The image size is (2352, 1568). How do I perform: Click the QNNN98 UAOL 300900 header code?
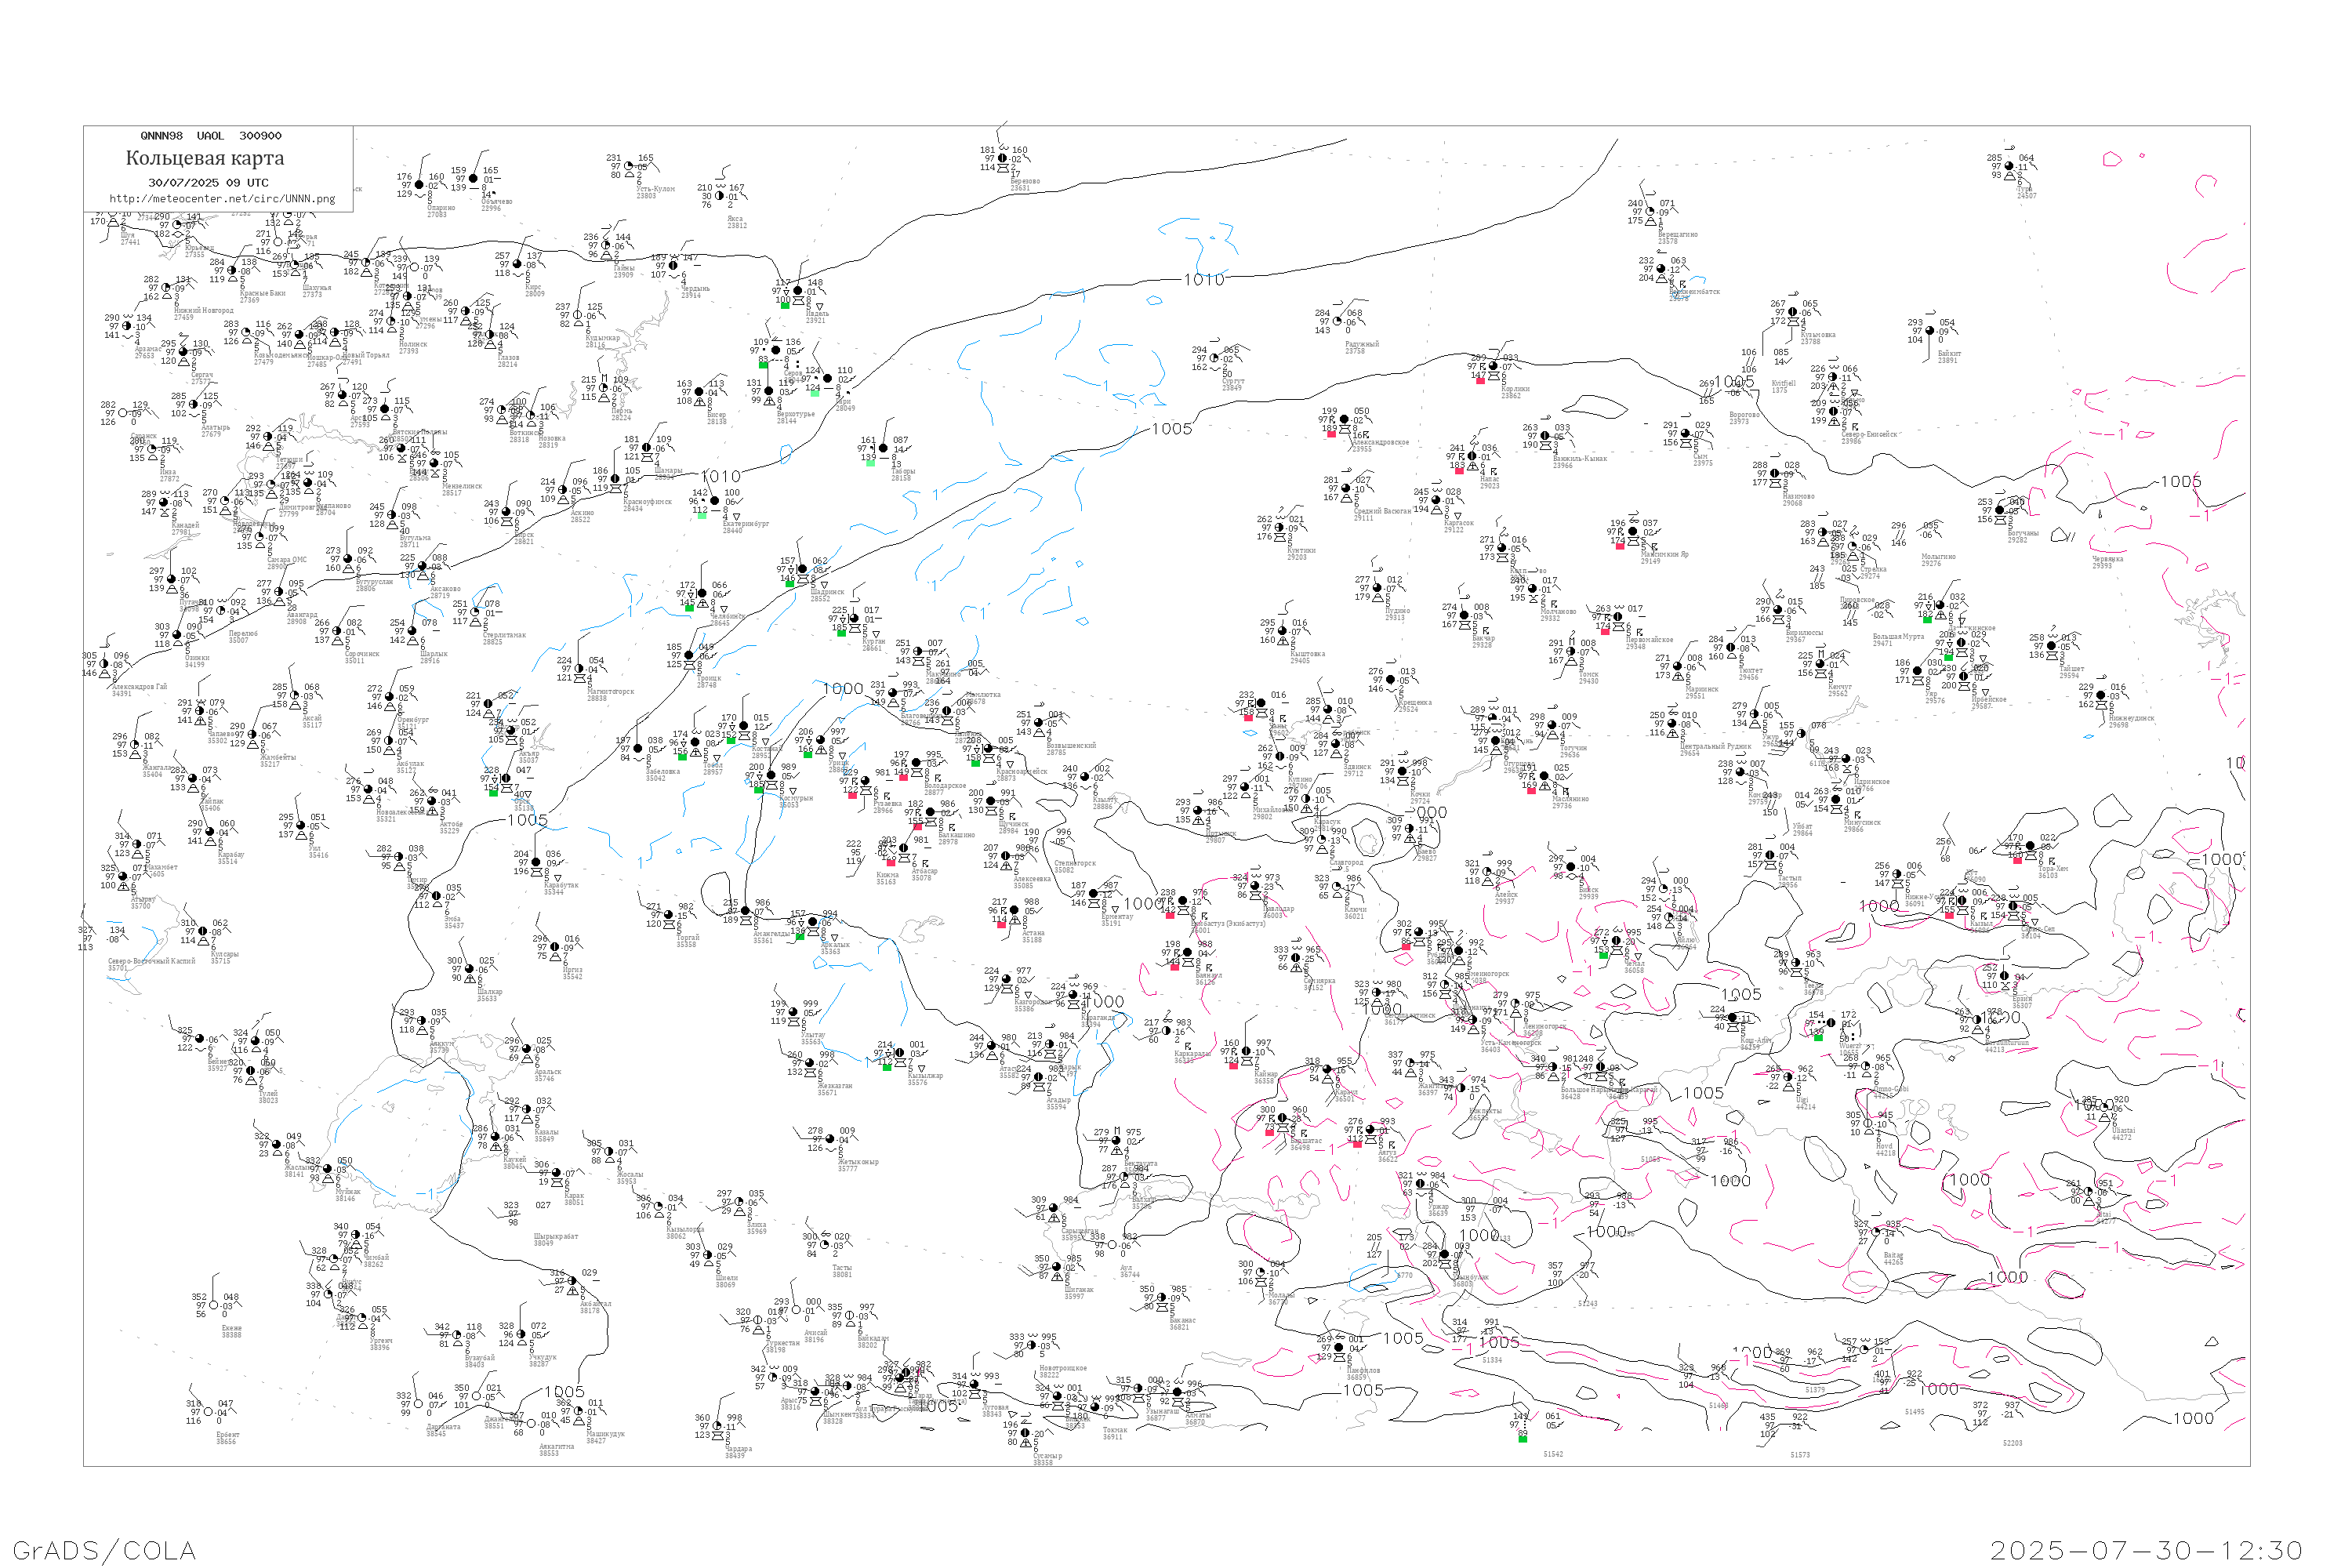[x=210, y=136]
